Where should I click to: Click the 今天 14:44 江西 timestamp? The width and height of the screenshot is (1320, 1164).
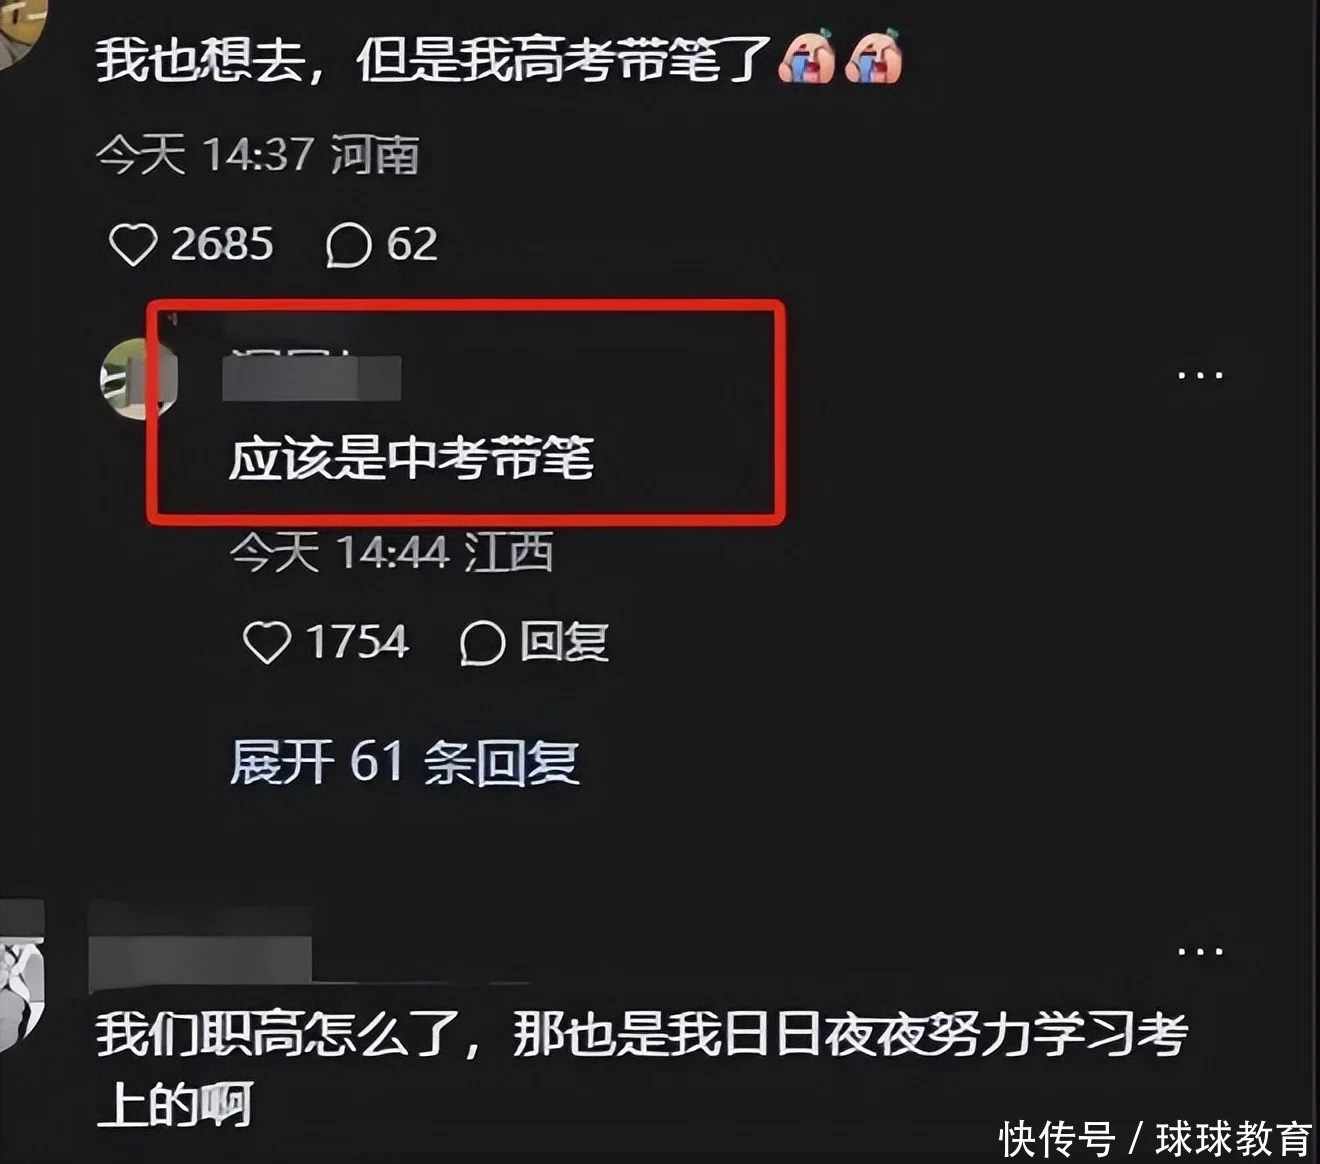[x=391, y=552]
